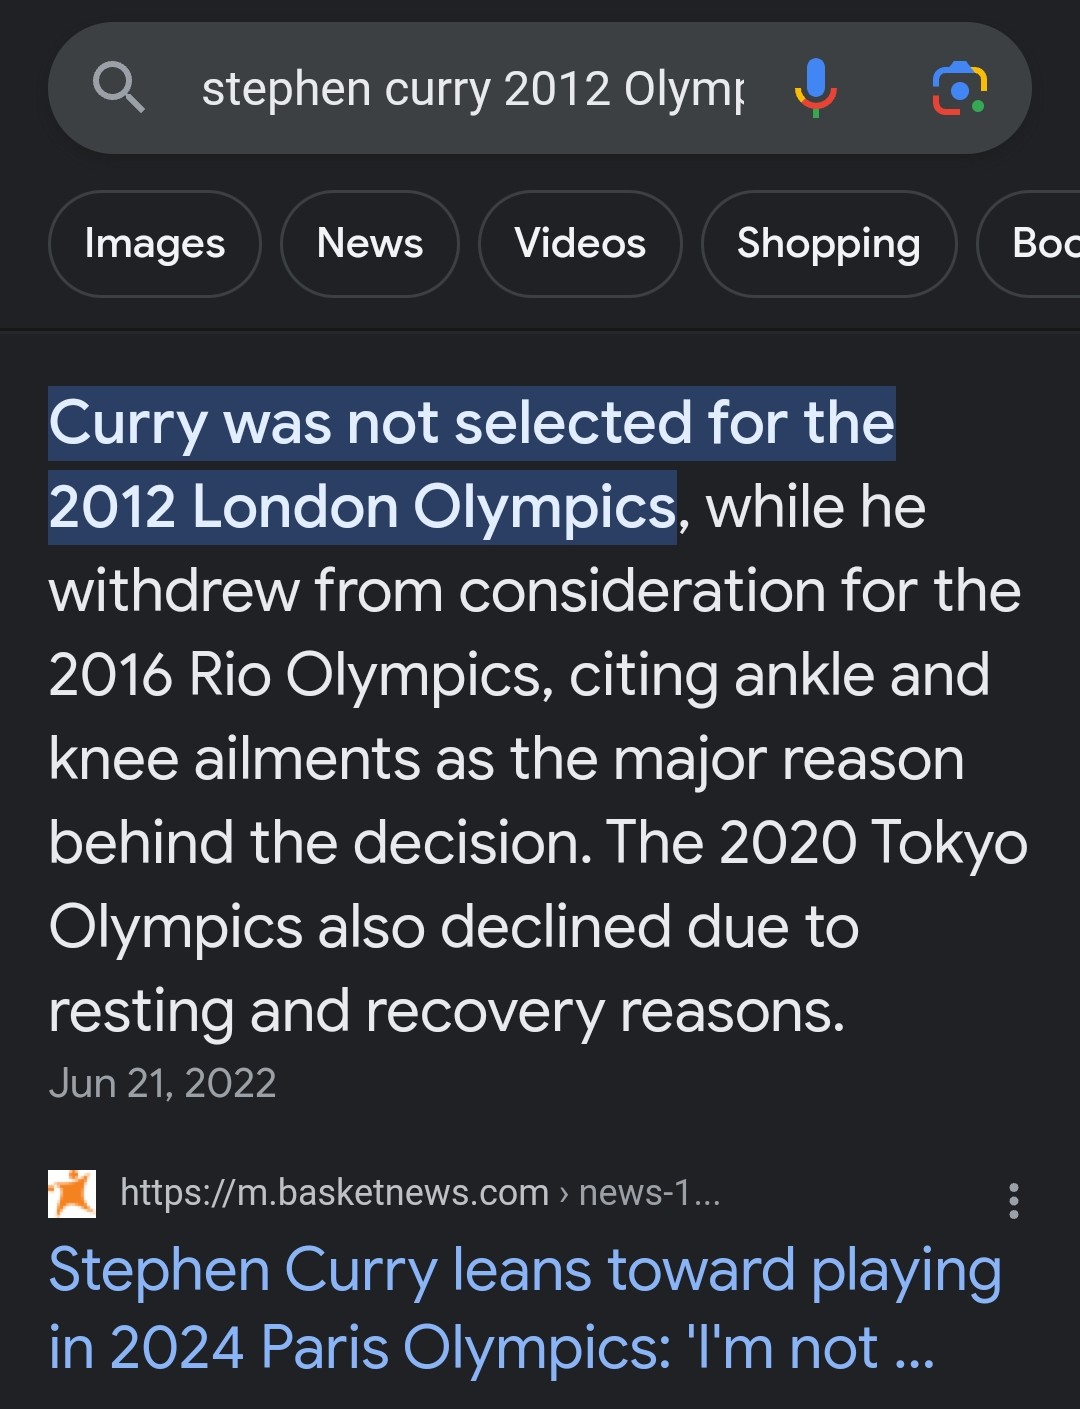Tap the m.basketnews.com URL

[334, 1193]
